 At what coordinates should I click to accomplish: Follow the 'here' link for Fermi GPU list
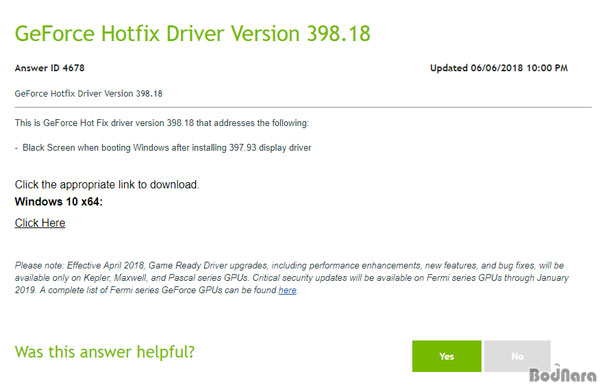[287, 290]
